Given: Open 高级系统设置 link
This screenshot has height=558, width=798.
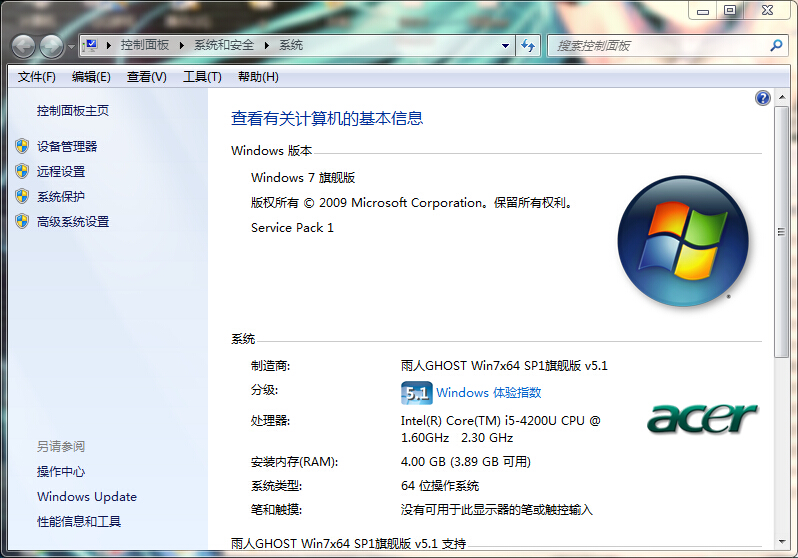Looking at the screenshot, I should (73, 221).
